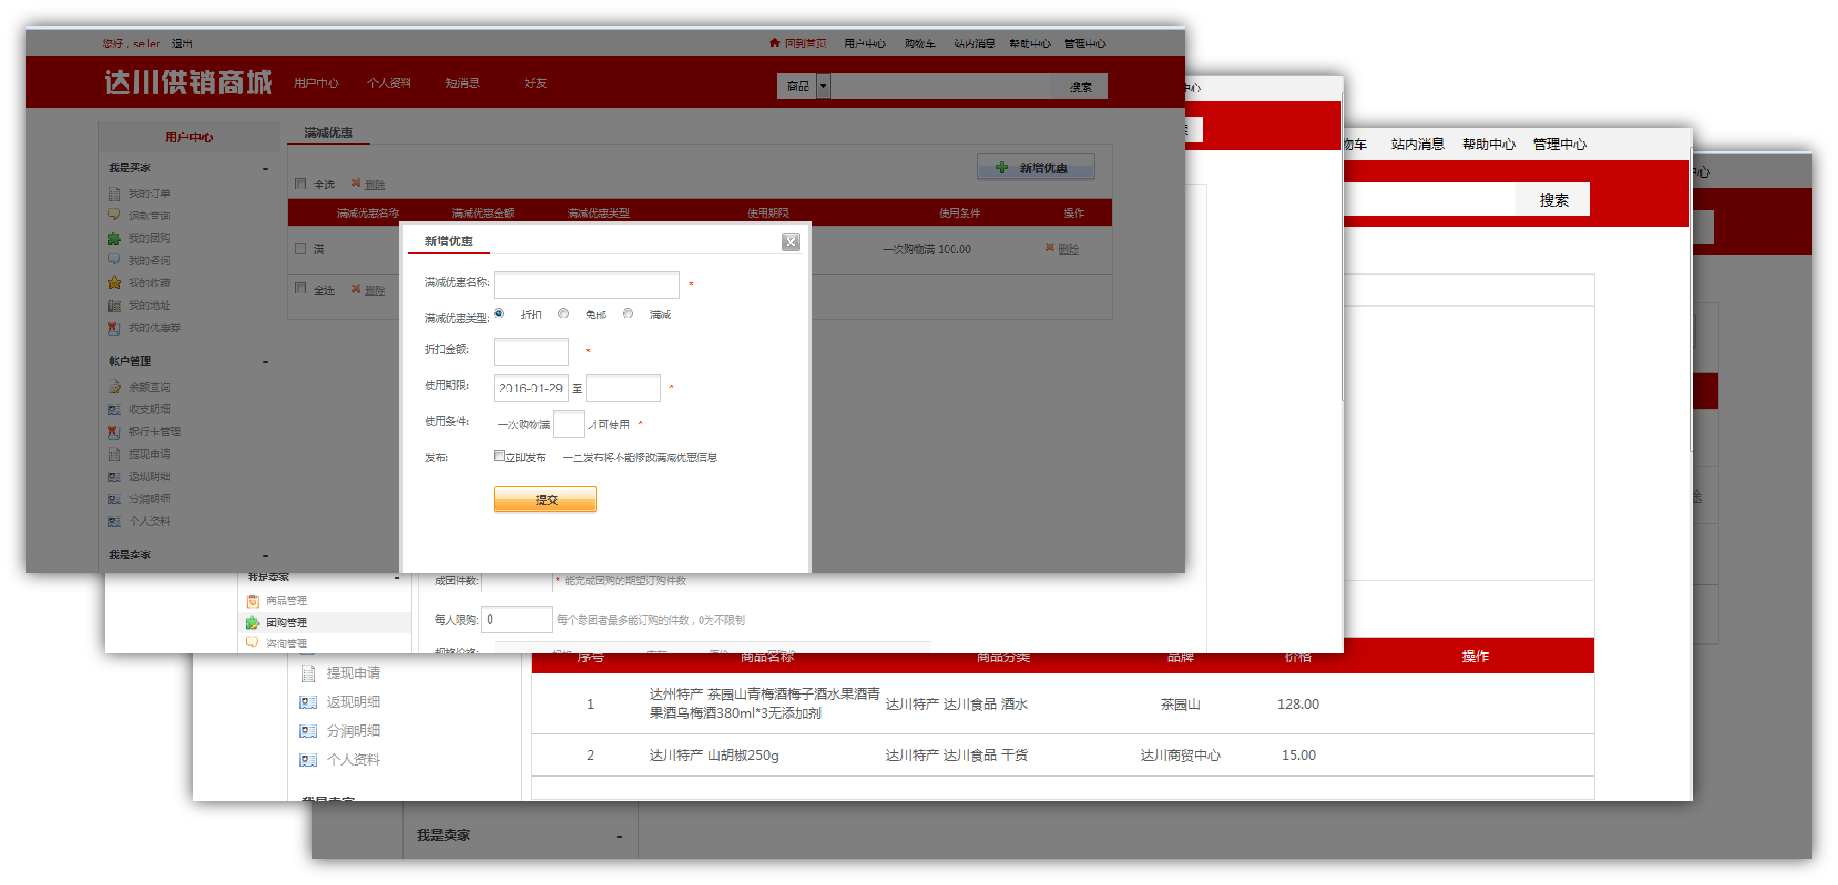Collapse the 帐户管理 sidebar section

coord(265,361)
